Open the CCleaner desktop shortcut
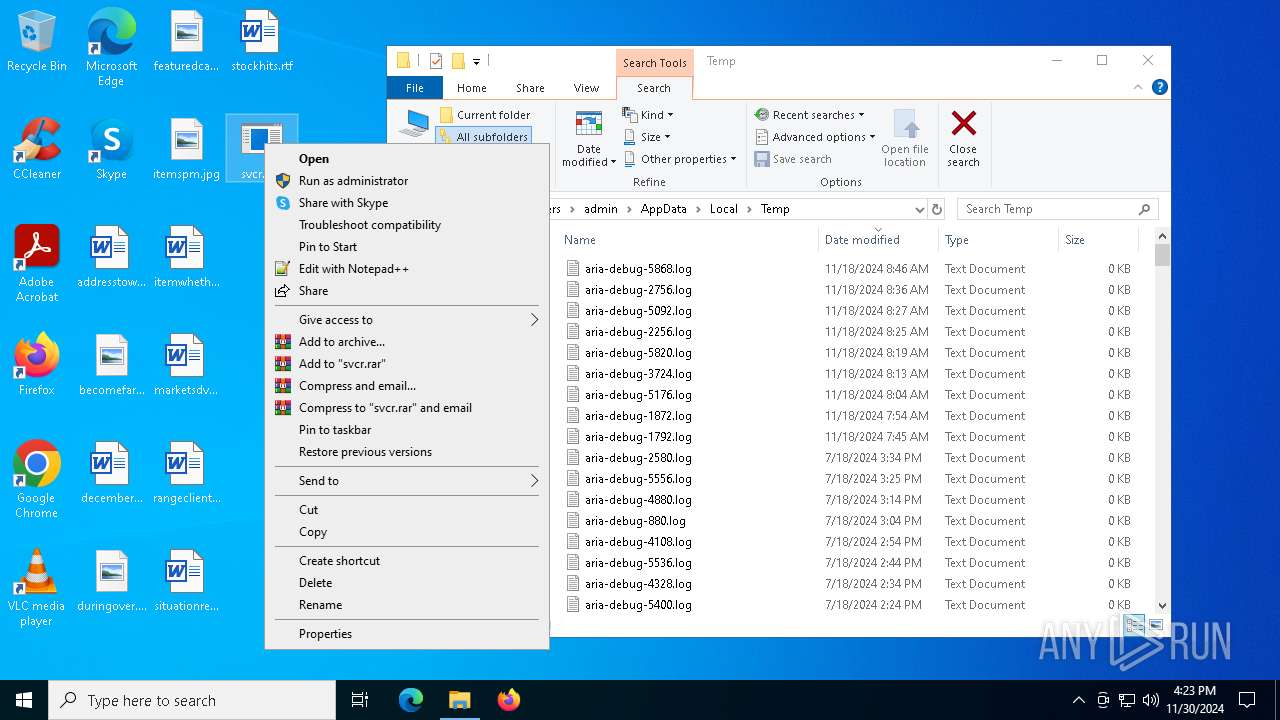This screenshot has height=720, width=1280. pyautogui.click(x=37, y=150)
